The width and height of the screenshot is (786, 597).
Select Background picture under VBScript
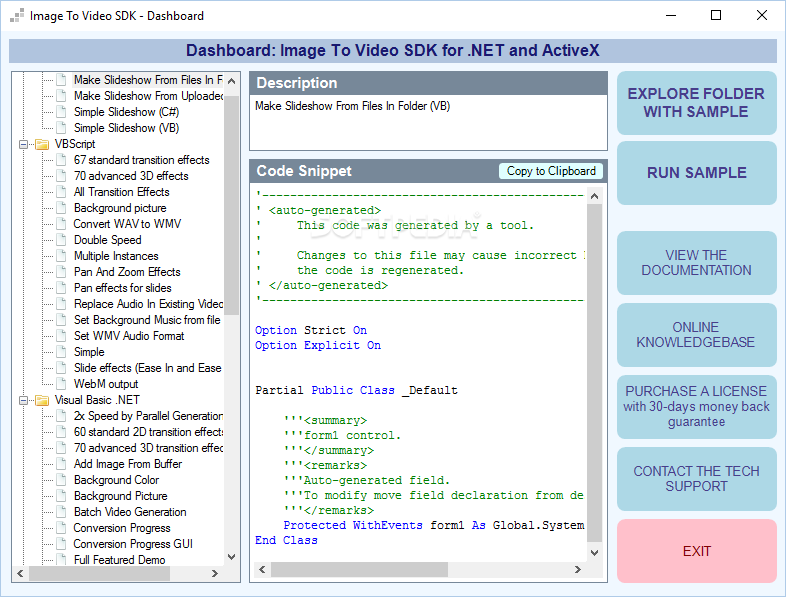(x=120, y=208)
